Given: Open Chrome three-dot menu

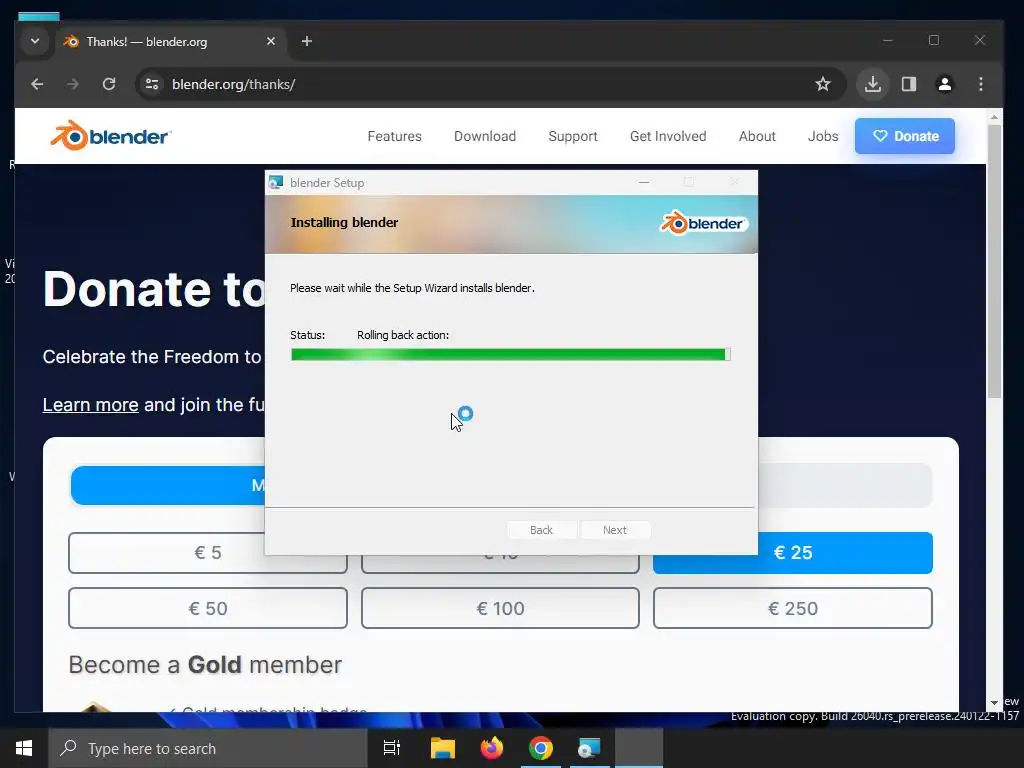Looking at the screenshot, I should click(x=980, y=84).
